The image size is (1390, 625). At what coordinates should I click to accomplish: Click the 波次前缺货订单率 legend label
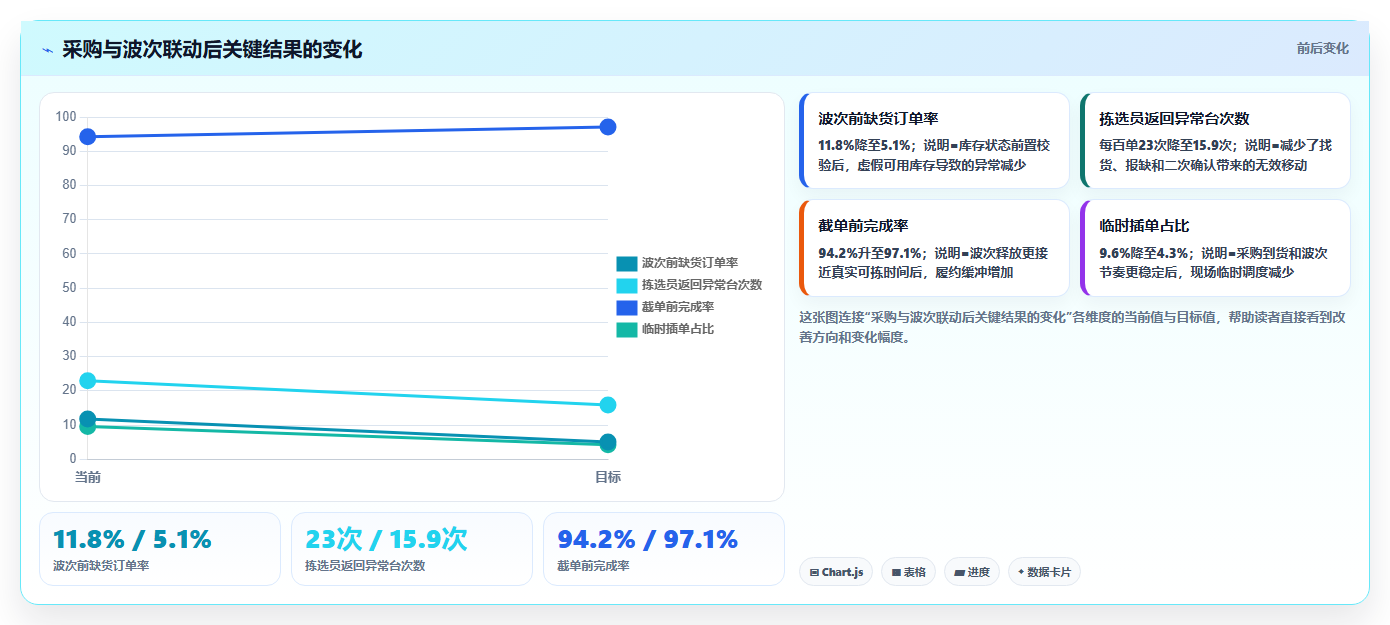tap(690, 263)
